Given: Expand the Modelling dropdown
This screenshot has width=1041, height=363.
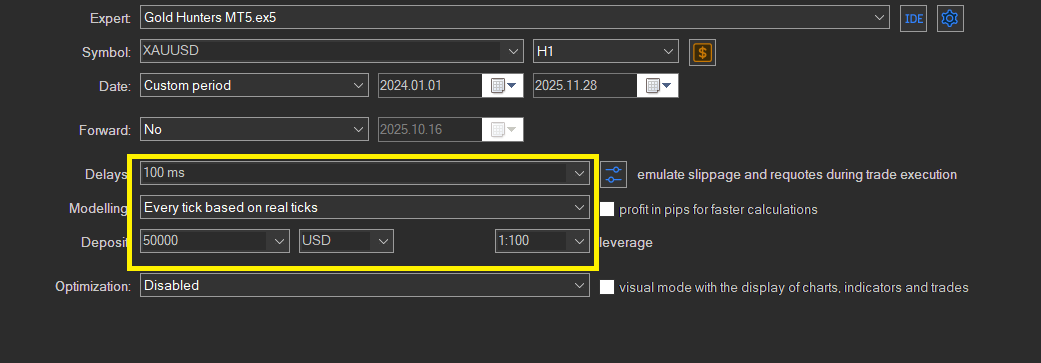Looking at the screenshot, I should (x=364, y=207).
